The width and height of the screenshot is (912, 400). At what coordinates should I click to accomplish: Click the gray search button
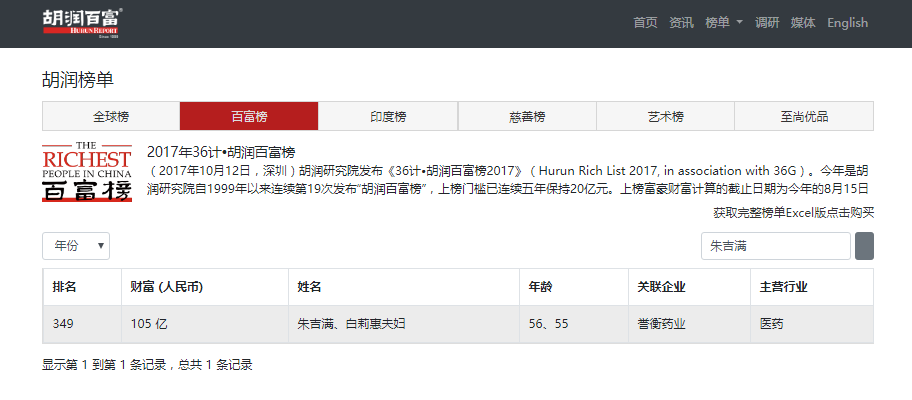[x=864, y=246]
